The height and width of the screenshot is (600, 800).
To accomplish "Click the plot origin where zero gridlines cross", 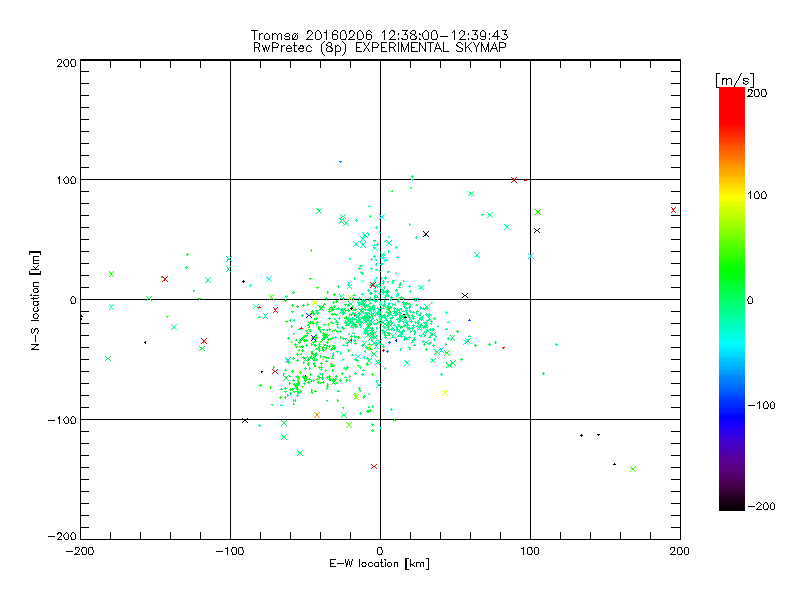I will click(x=380, y=299).
